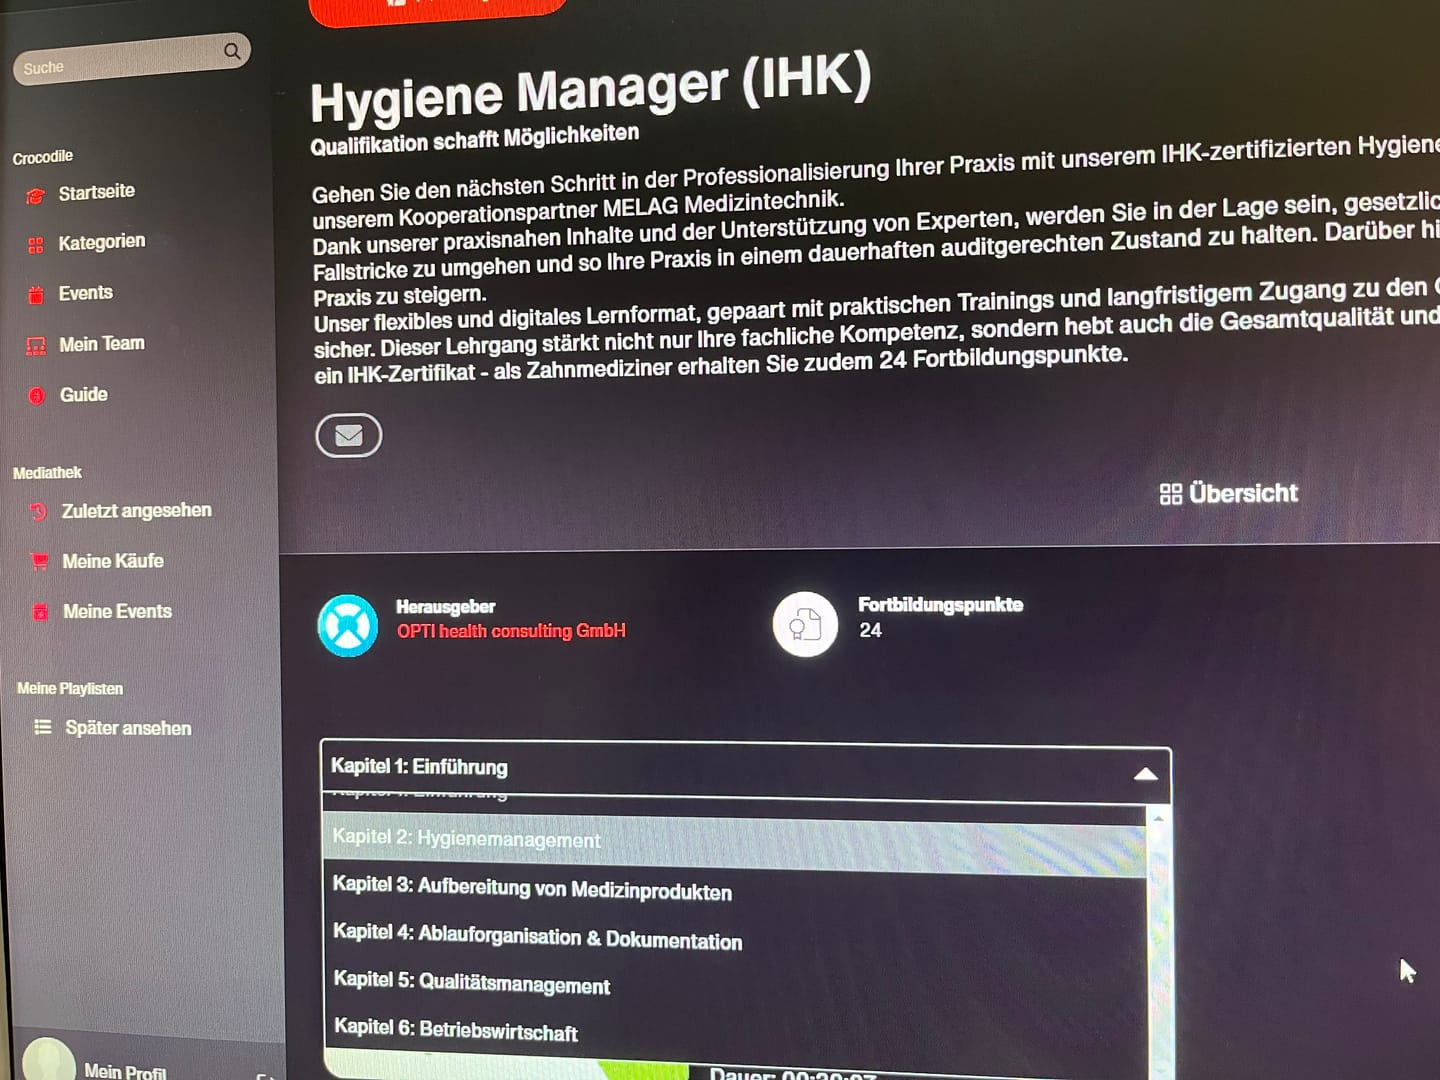
Task: Select Kapitel 2: Hygienemanagement option
Action: 735,844
